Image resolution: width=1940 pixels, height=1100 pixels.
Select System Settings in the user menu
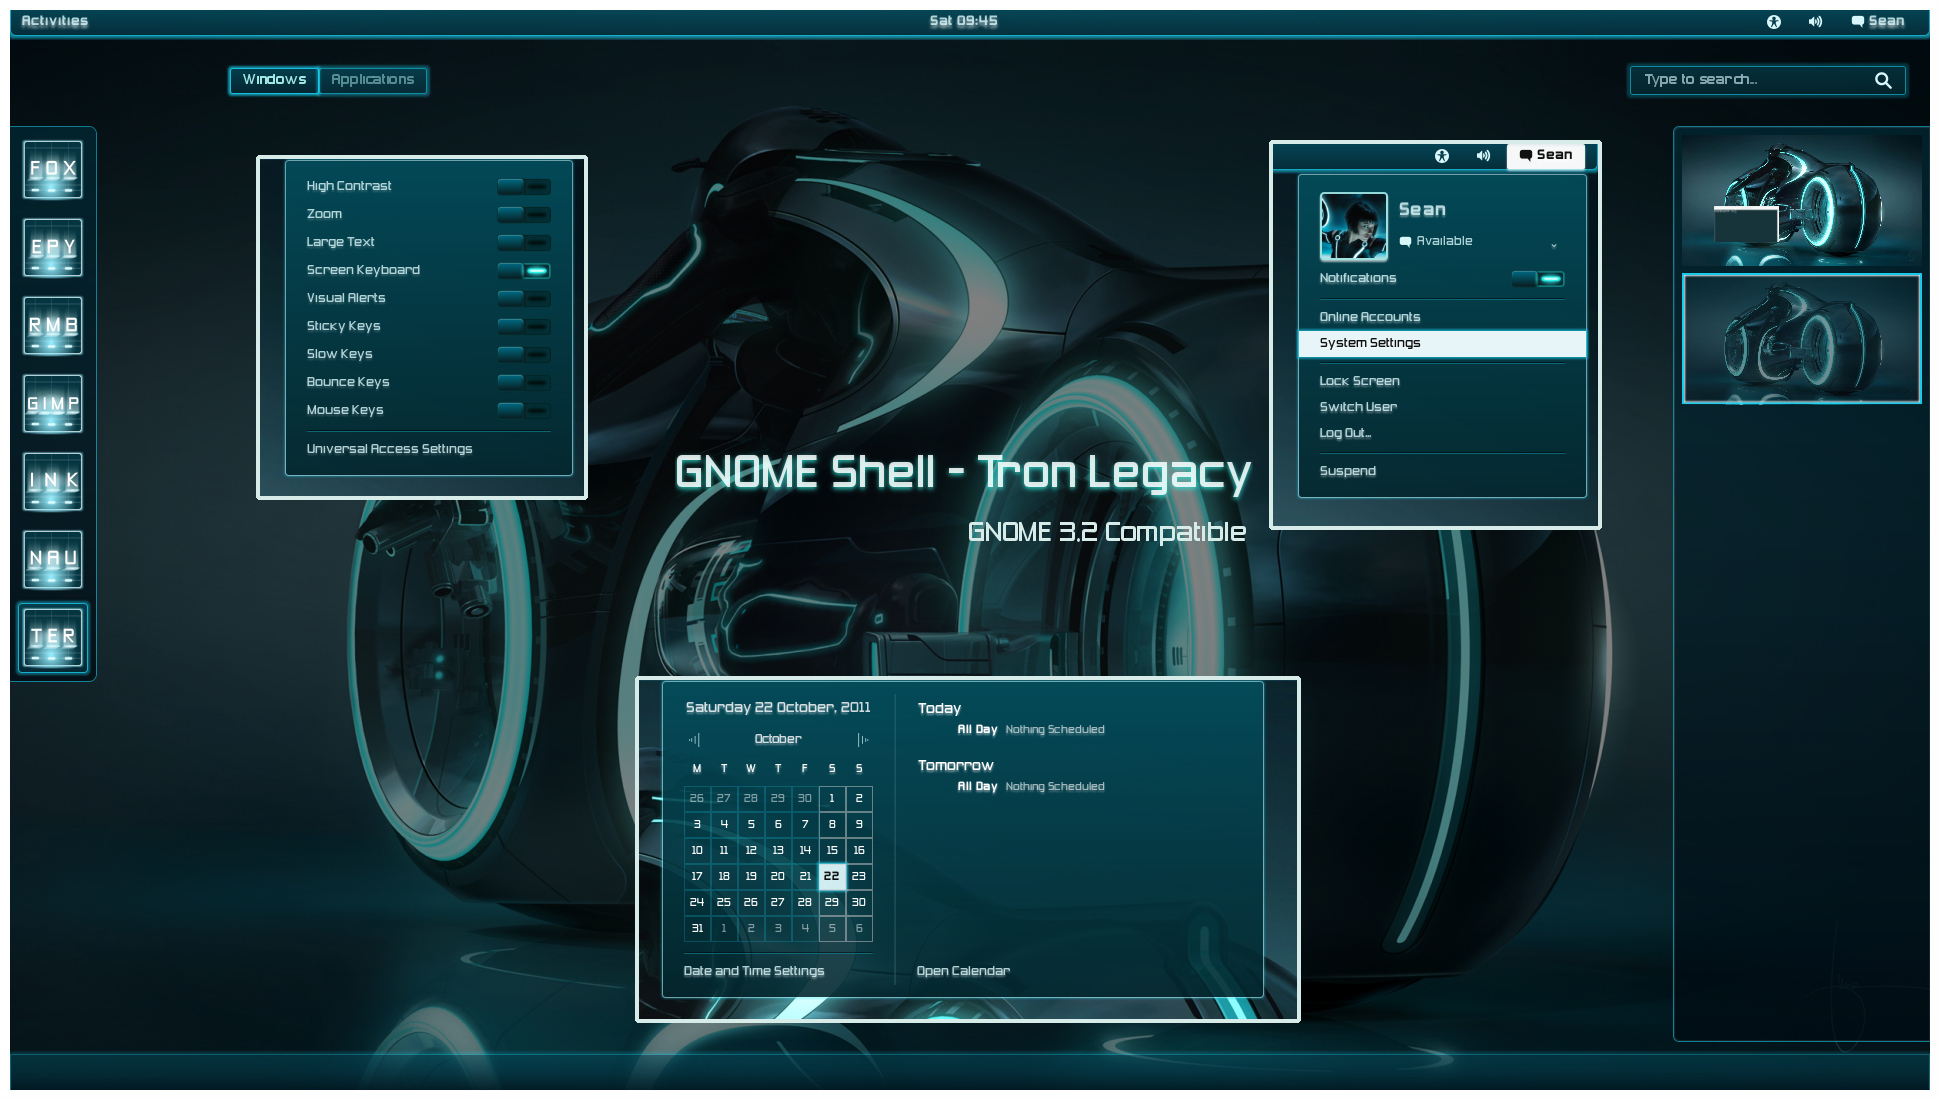(x=1369, y=343)
